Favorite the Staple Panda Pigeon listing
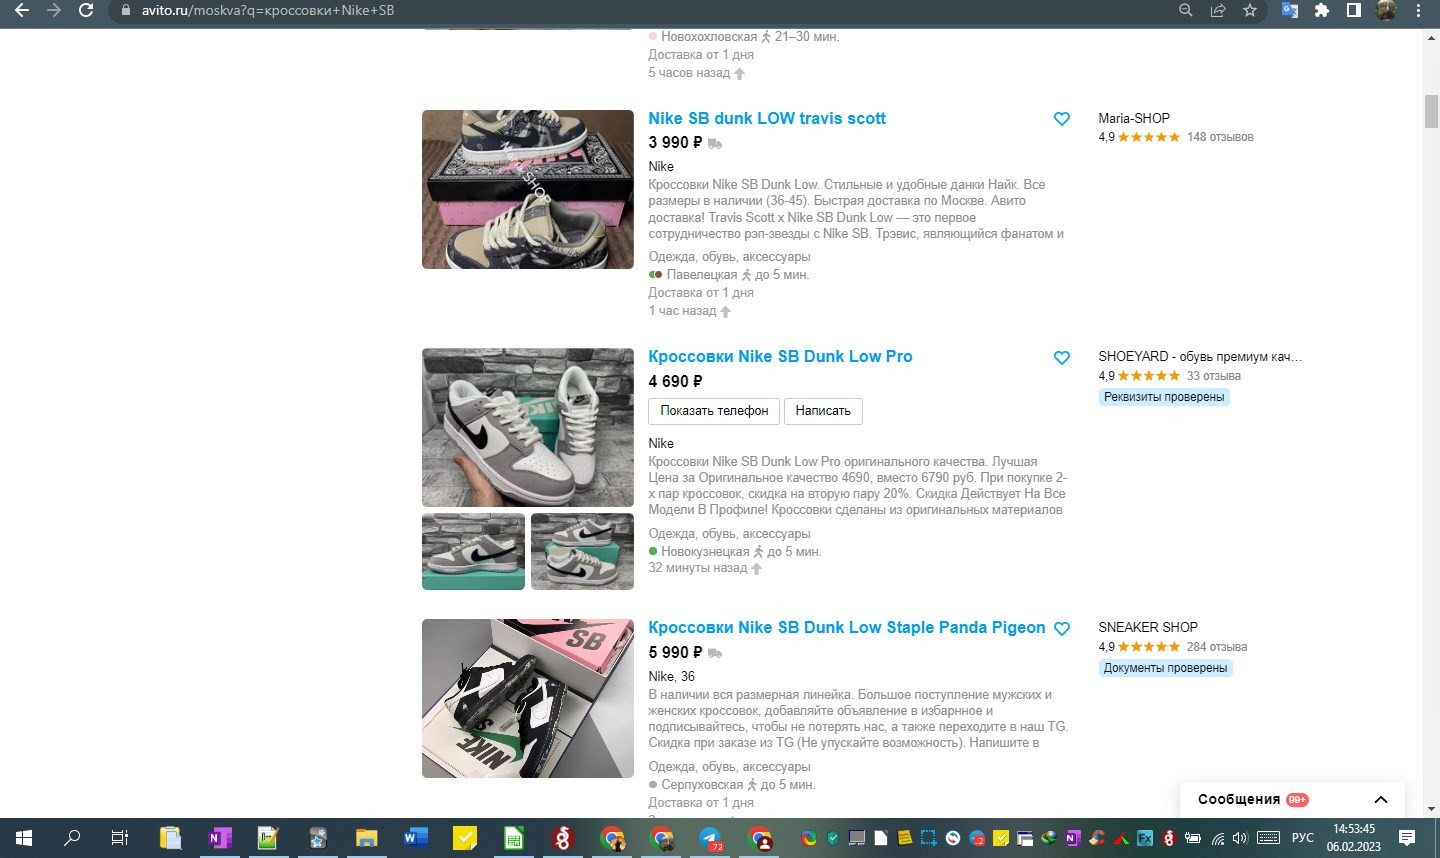 1062,629
